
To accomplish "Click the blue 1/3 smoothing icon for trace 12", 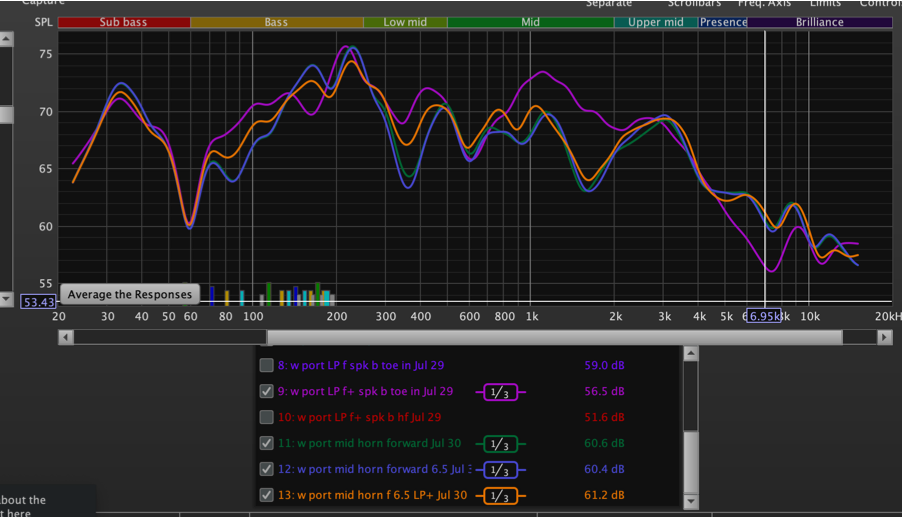I will pyautogui.click(x=501, y=470).
